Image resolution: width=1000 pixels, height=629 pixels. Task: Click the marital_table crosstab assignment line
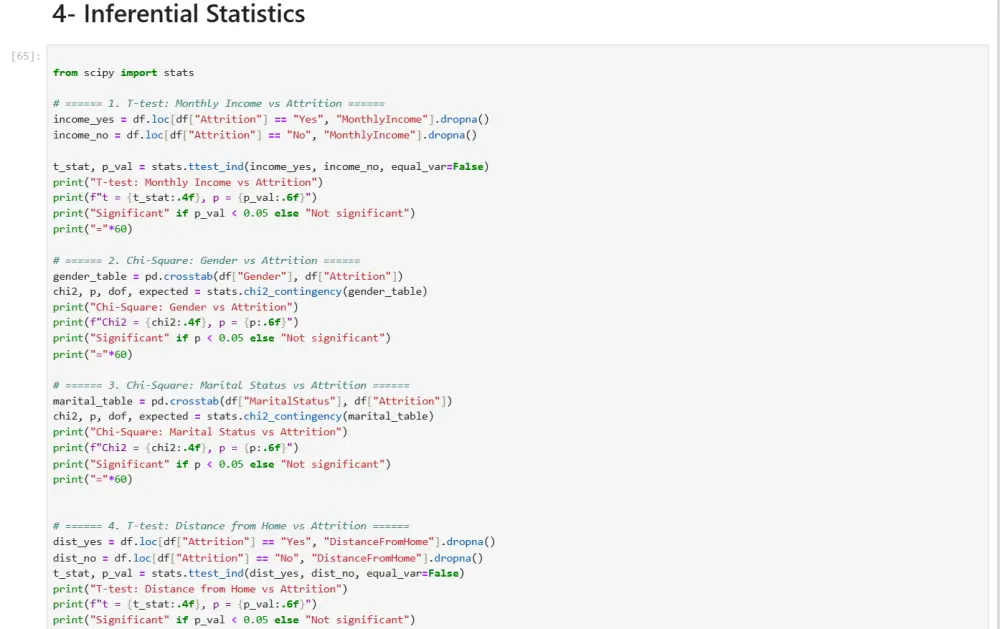tap(252, 401)
